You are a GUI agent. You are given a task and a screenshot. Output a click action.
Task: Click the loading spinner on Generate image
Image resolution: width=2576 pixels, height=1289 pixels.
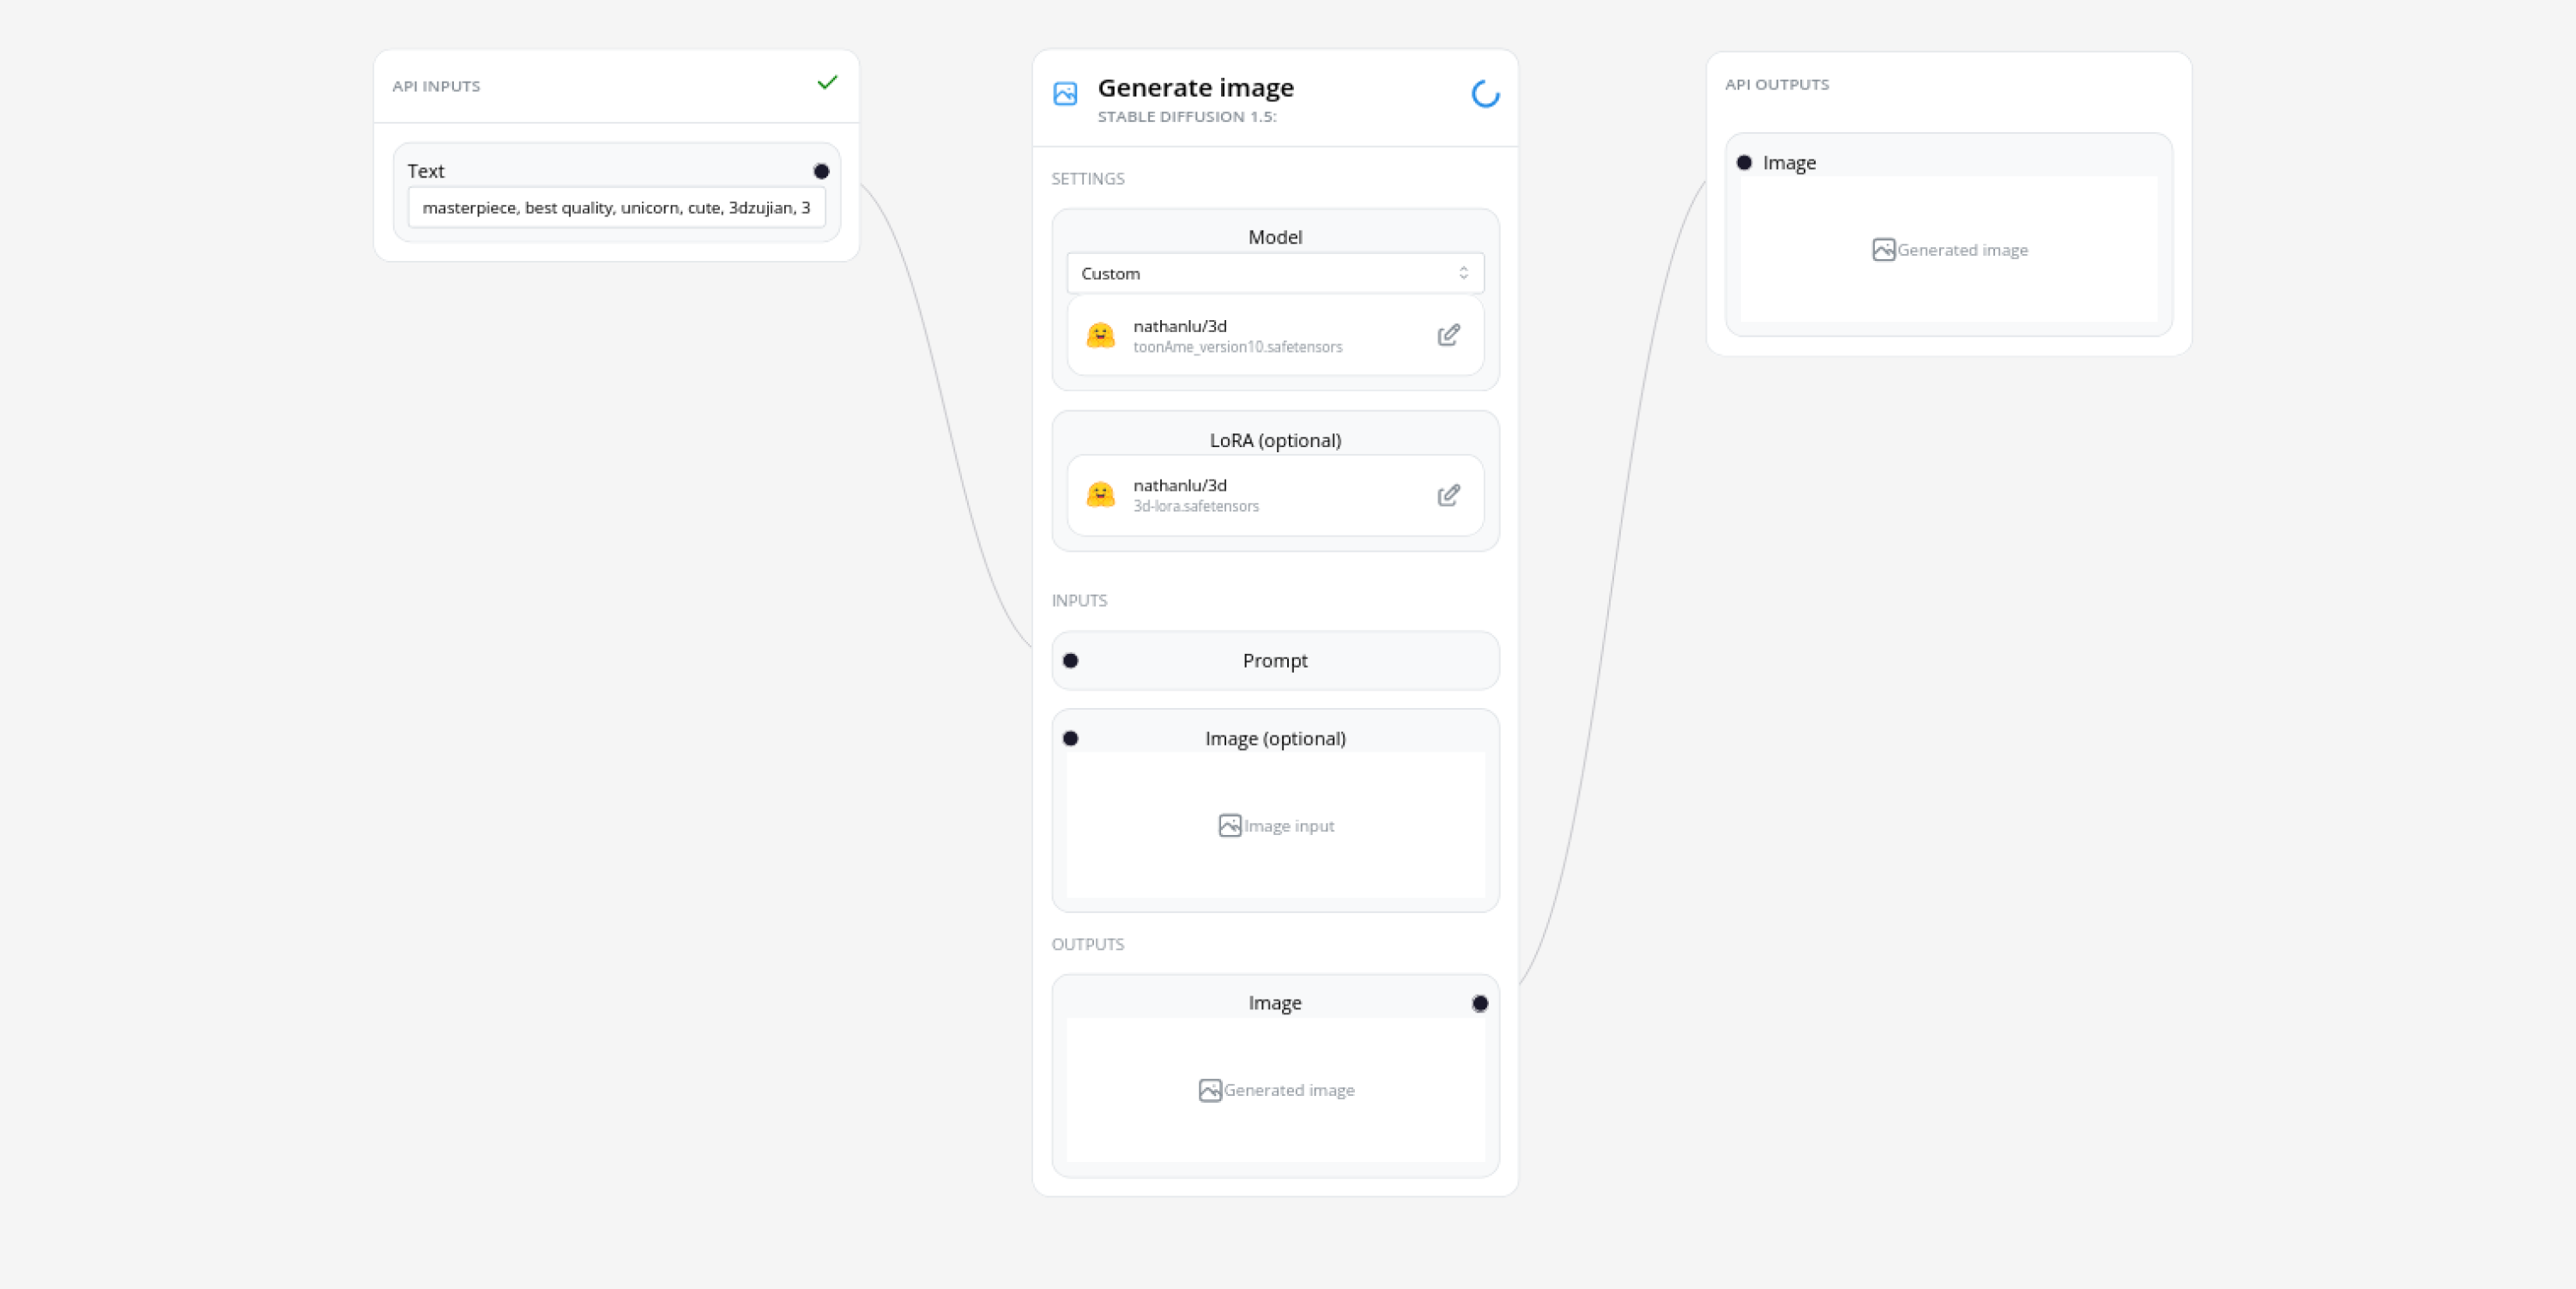(x=1481, y=94)
